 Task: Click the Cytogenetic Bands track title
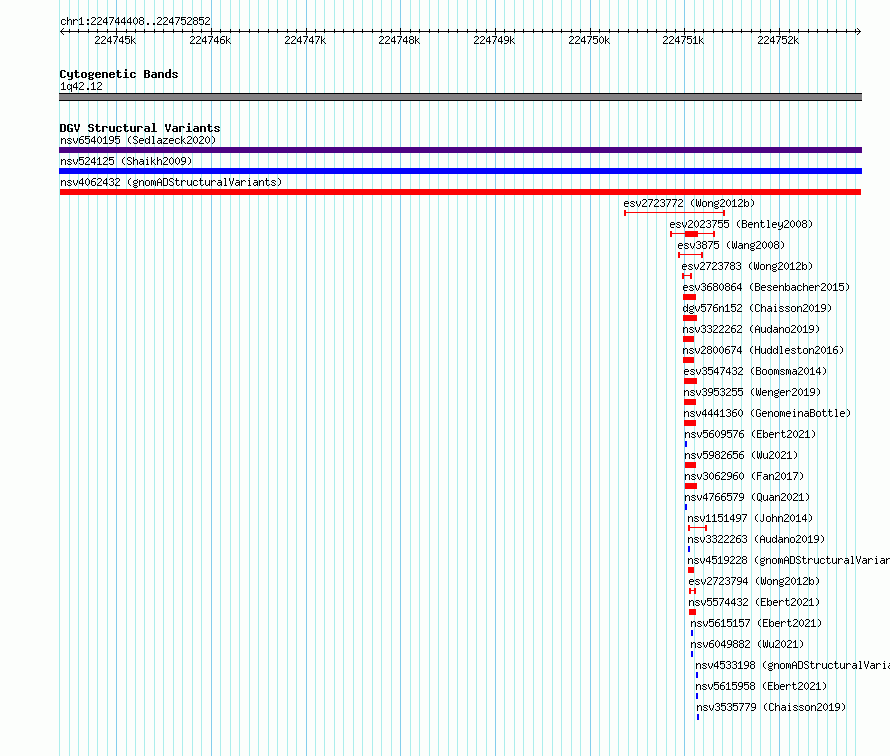click(x=119, y=74)
